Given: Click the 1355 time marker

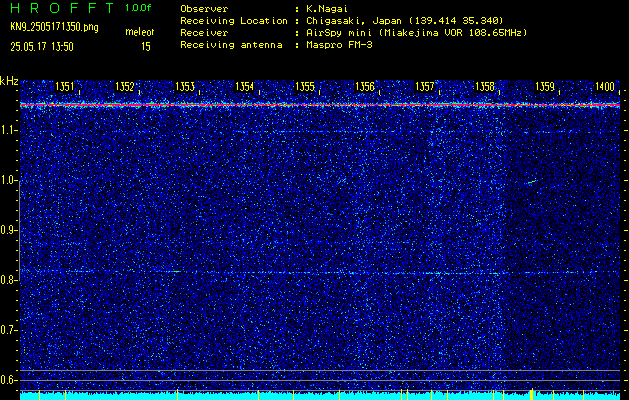Looking at the screenshot, I should pyautogui.click(x=305, y=87).
